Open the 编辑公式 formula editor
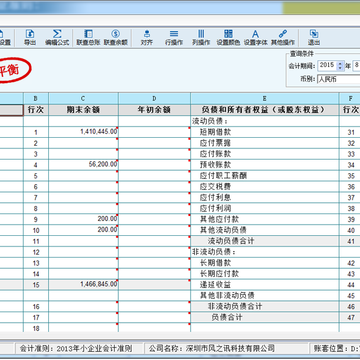Image resolution: width=360 pixels, height=360 pixels. coord(57,38)
